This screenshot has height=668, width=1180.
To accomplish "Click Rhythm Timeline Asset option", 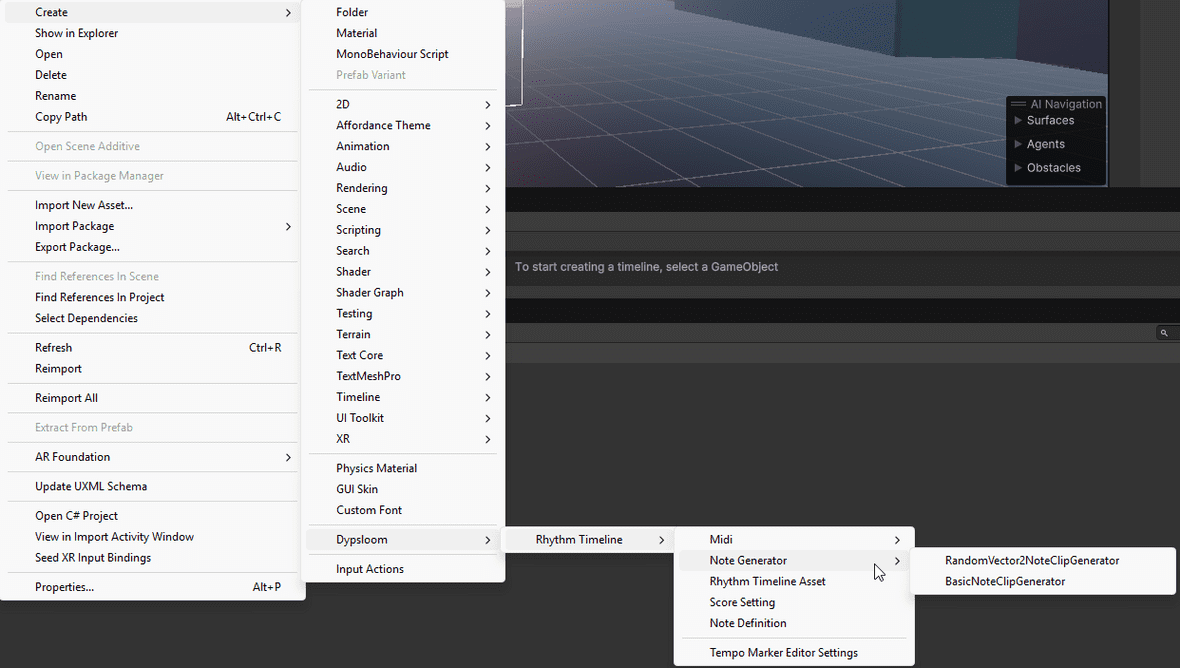I will [767, 582].
